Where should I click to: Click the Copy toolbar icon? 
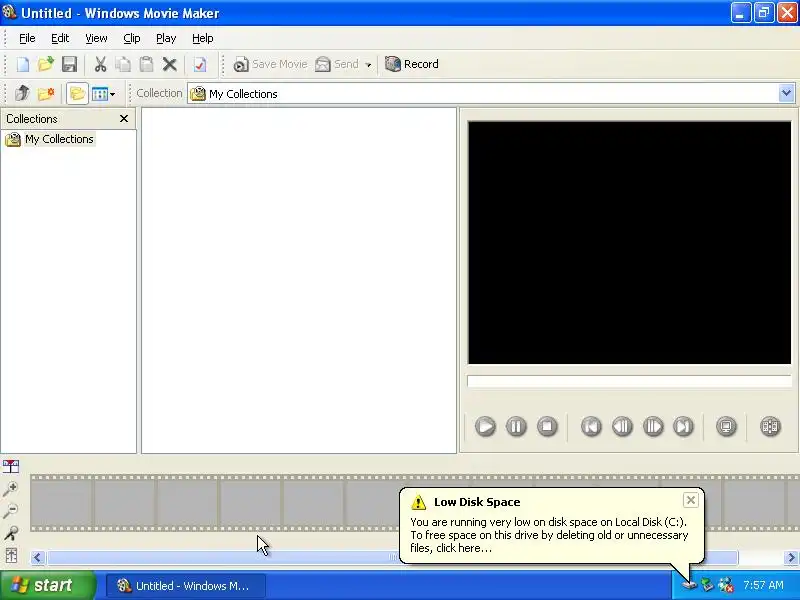tap(123, 64)
